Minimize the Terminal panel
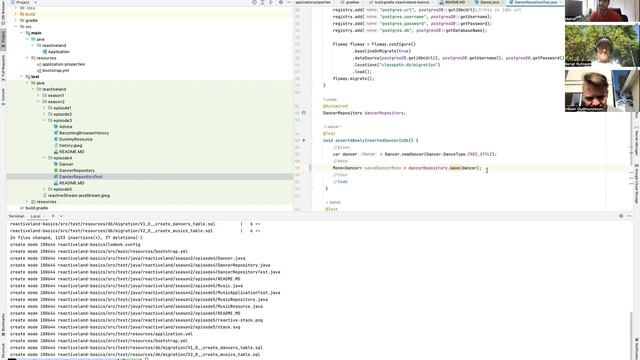The width and height of the screenshot is (640, 360). pos(629,216)
